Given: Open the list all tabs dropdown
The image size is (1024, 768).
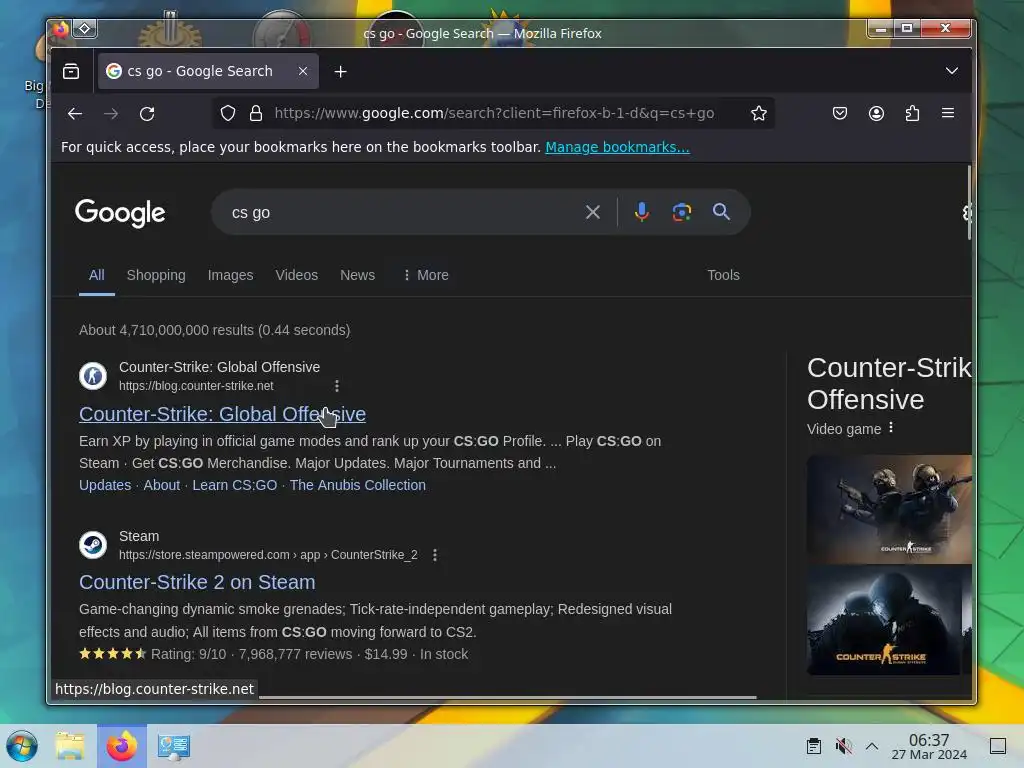Looking at the screenshot, I should pyautogui.click(x=952, y=71).
